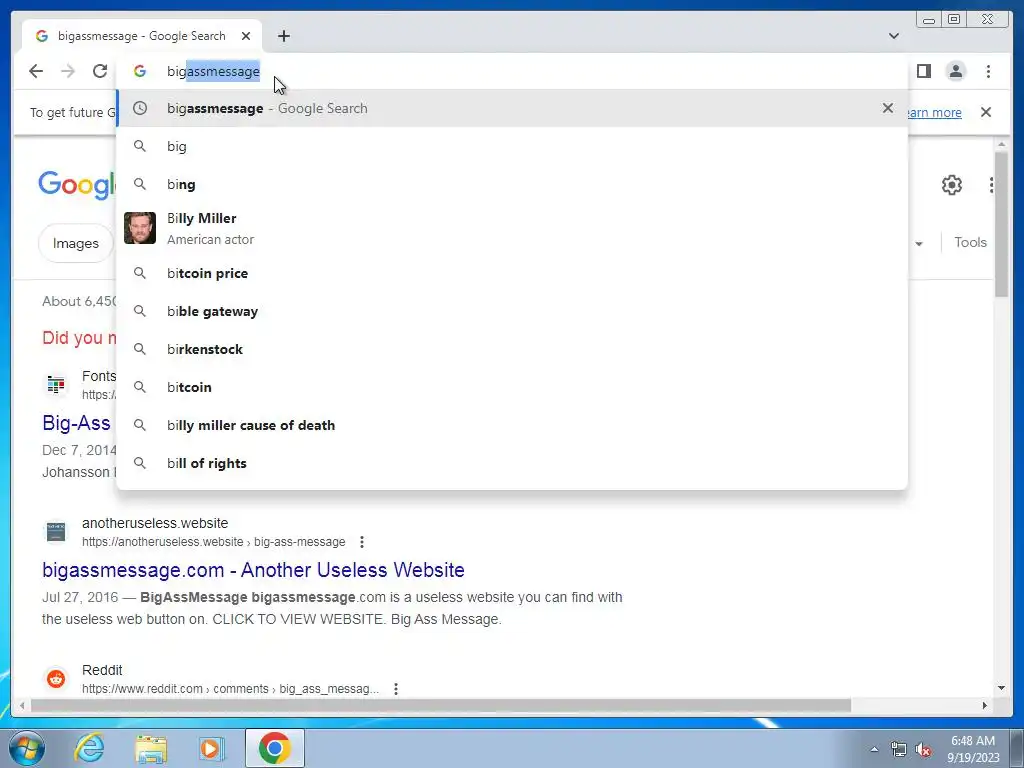
Task: Open the 'Big-Ass' result title link
Action: click(x=76, y=423)
